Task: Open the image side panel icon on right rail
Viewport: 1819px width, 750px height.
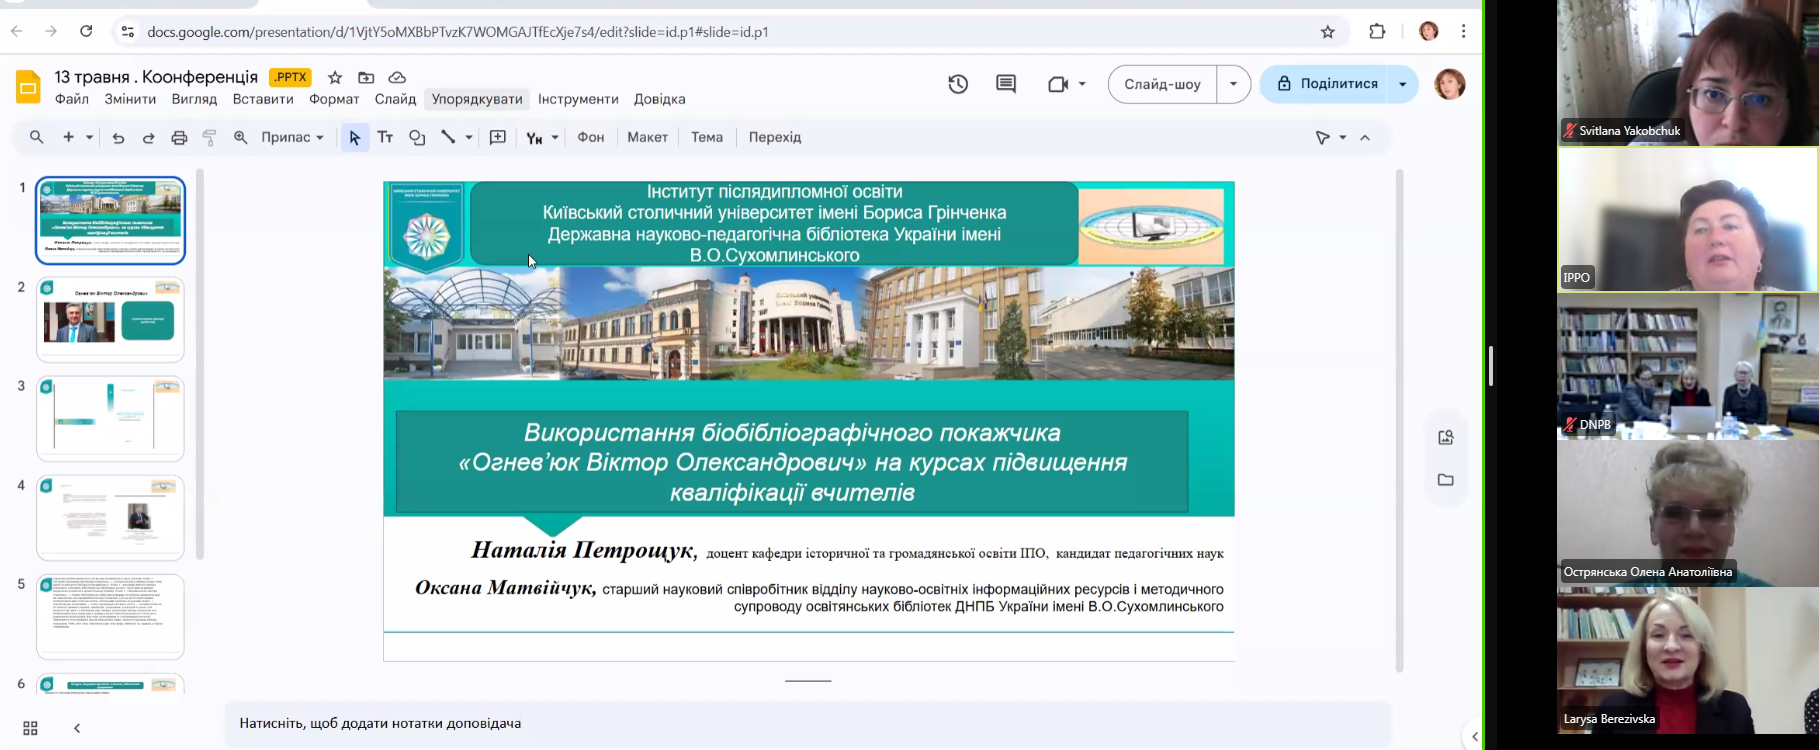Action: [1446, 437]
